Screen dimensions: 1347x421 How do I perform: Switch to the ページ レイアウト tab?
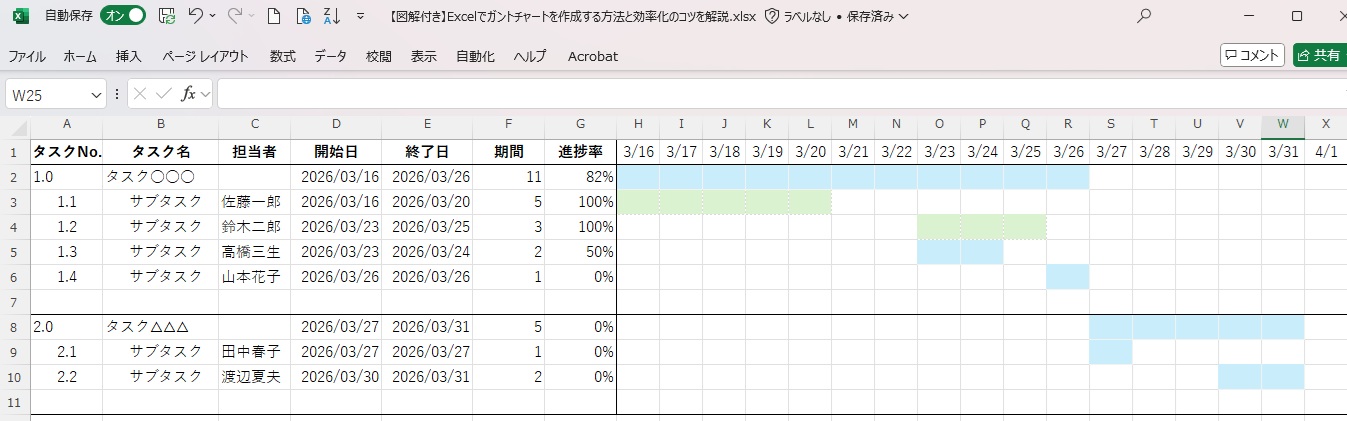(x=205, y=56)
